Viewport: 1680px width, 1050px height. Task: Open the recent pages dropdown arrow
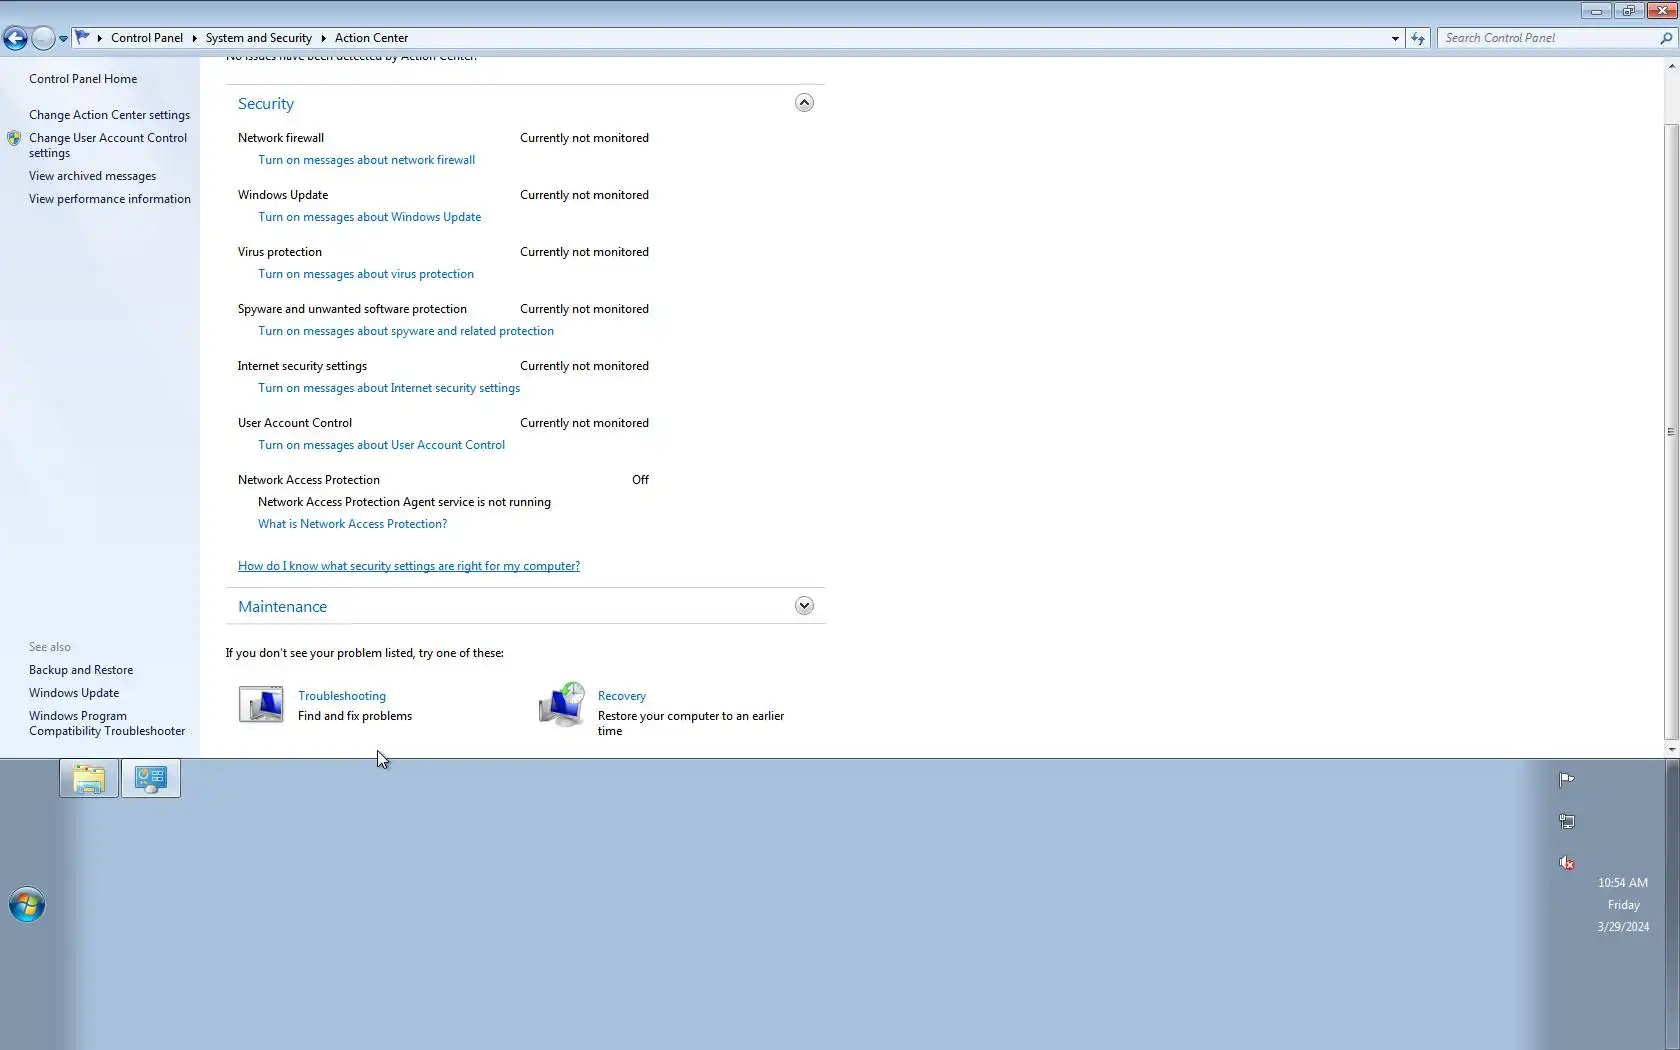63,39
